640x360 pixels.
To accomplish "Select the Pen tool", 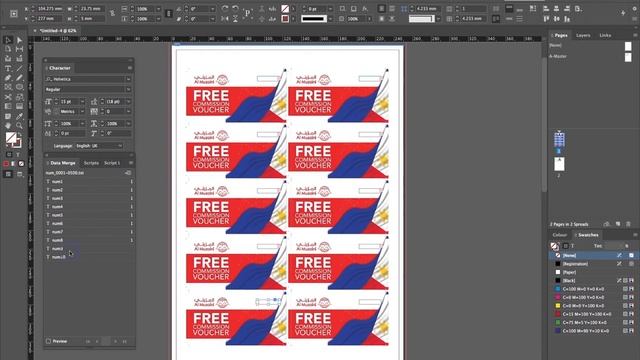I will pyautogui.click(x=8, y=78).
